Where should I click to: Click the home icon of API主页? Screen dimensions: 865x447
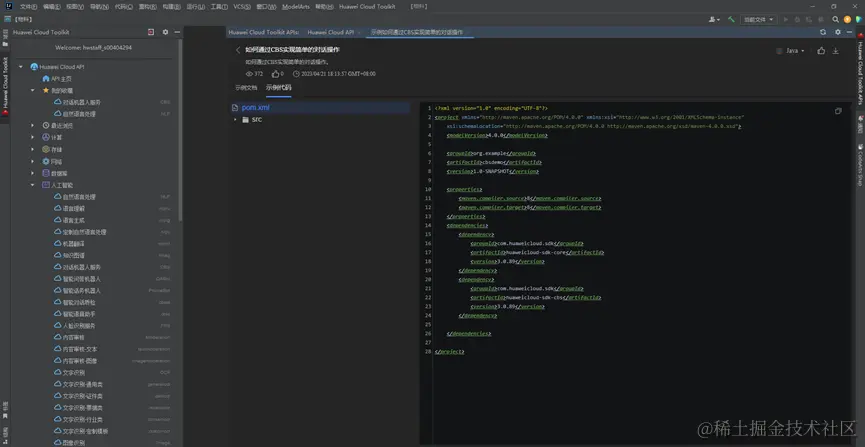pos(46,78)
